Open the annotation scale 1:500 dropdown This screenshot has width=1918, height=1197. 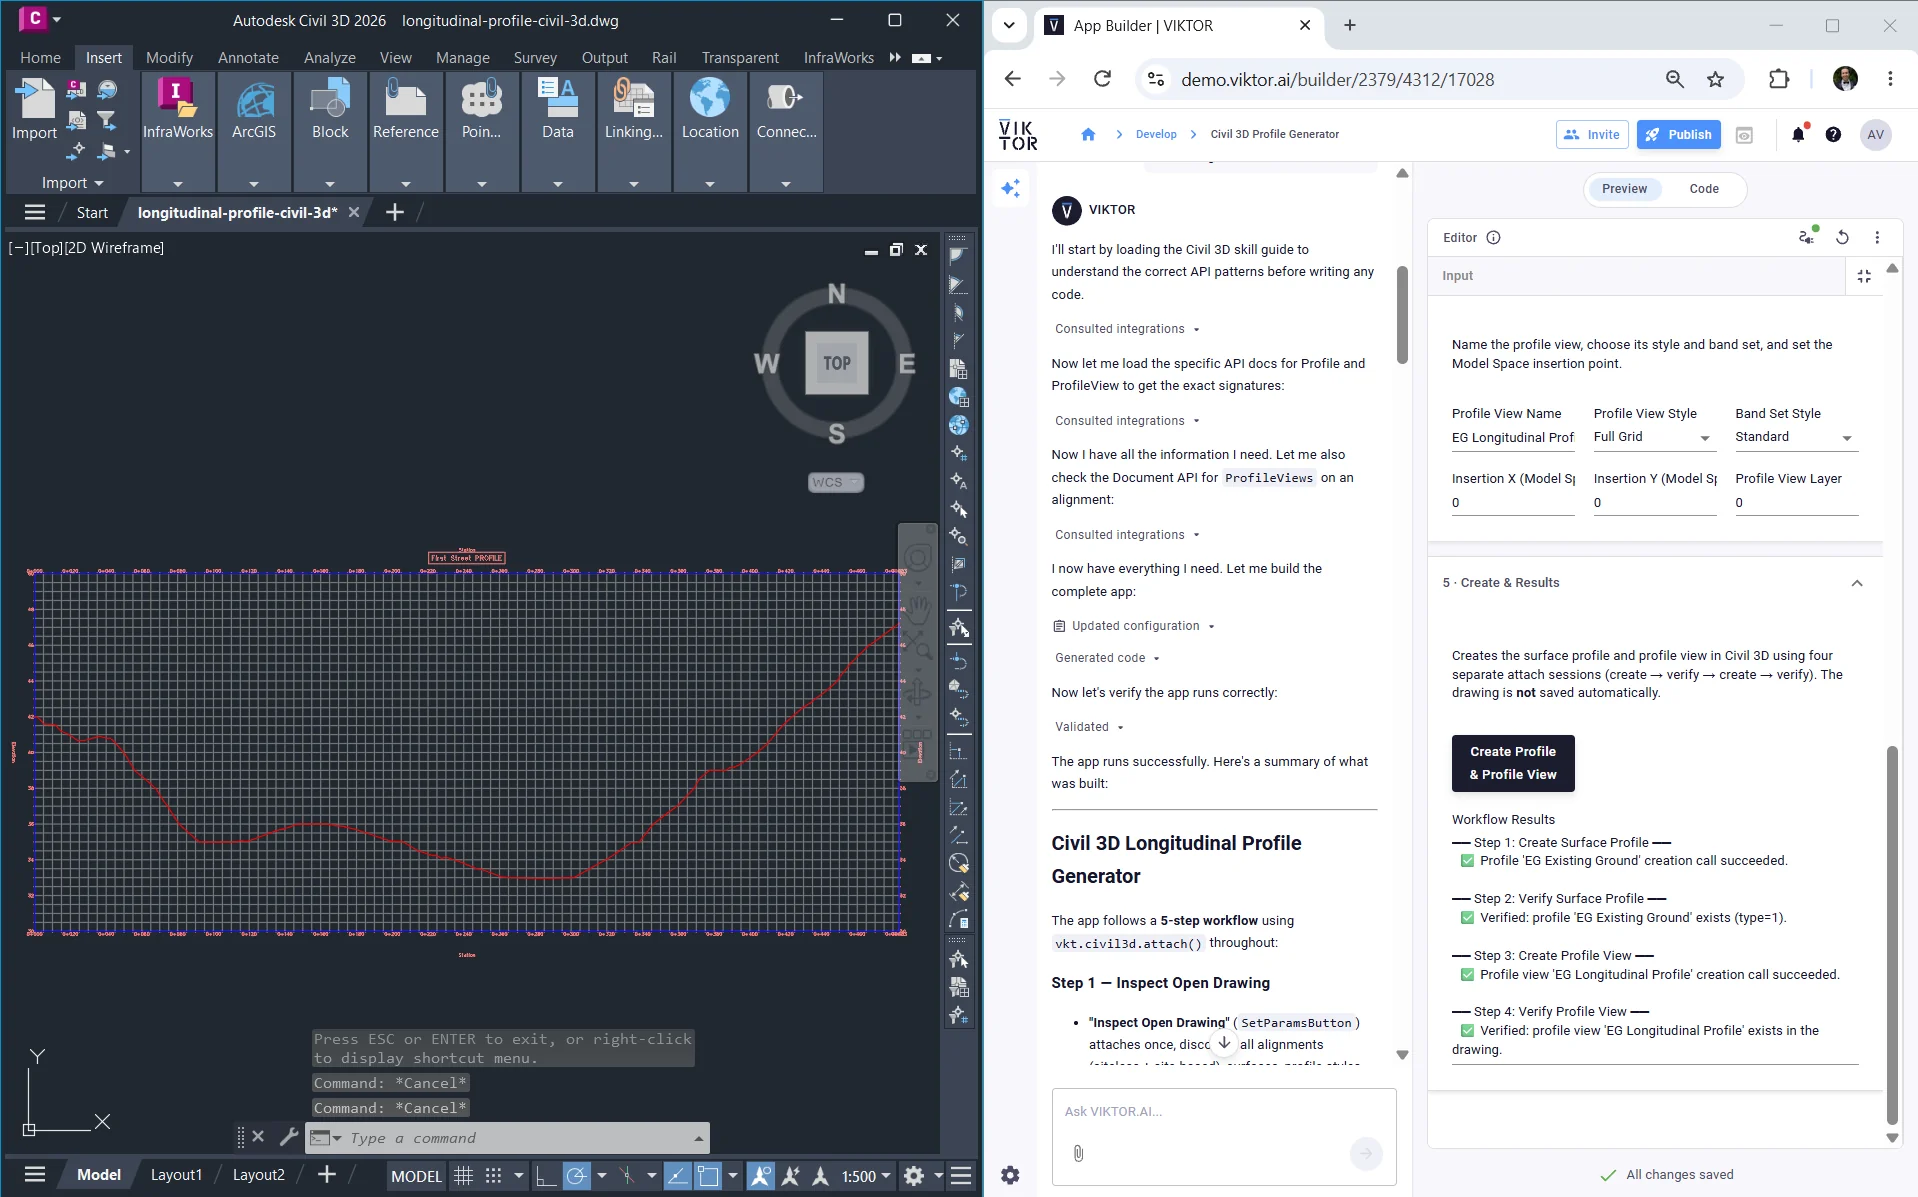coord(865,1175)
